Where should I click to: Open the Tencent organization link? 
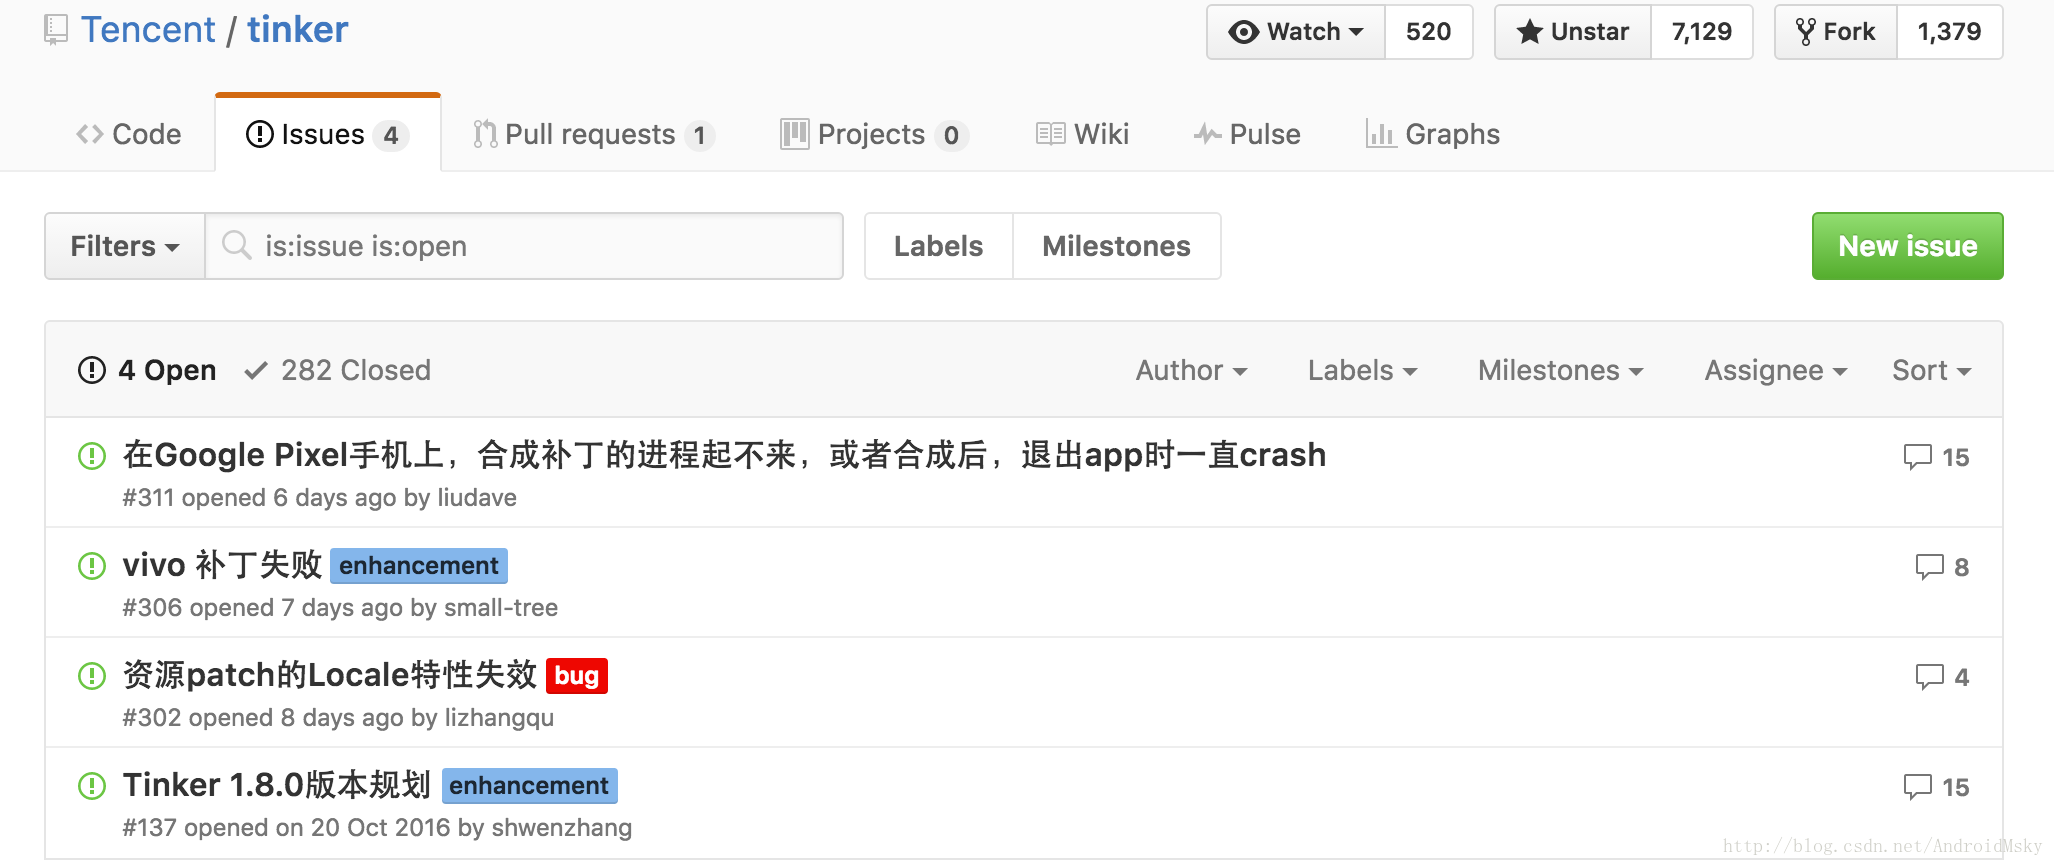point(148,30)
